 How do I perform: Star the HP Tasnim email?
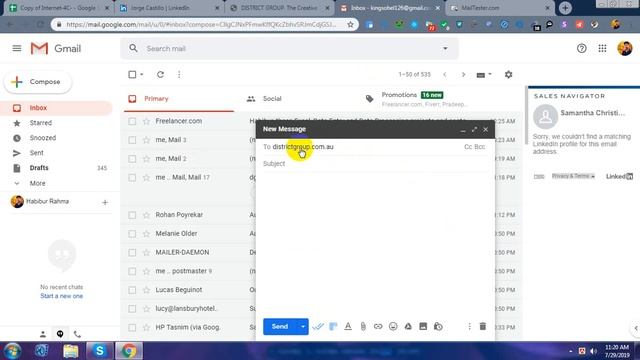(146, 327)
